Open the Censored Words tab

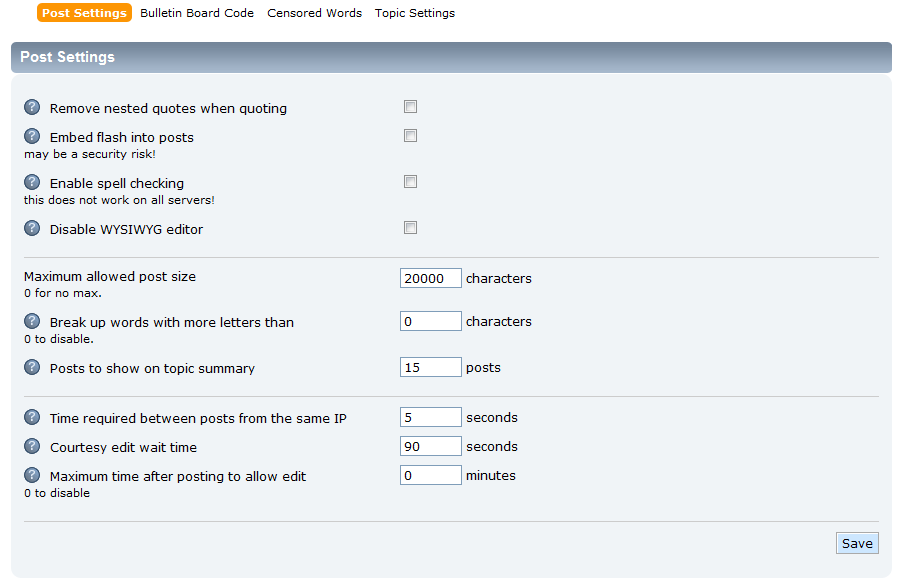tap(315, 13)
